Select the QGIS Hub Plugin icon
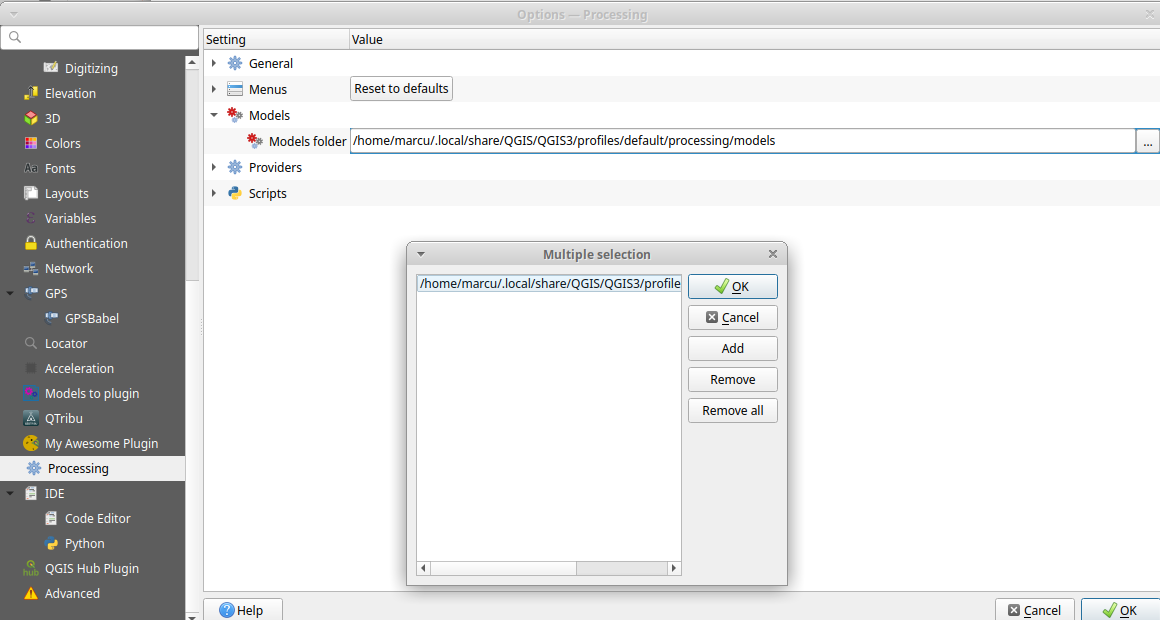Screen dimensions: 1160x620 pyautogui.click(x=30, y=568)
